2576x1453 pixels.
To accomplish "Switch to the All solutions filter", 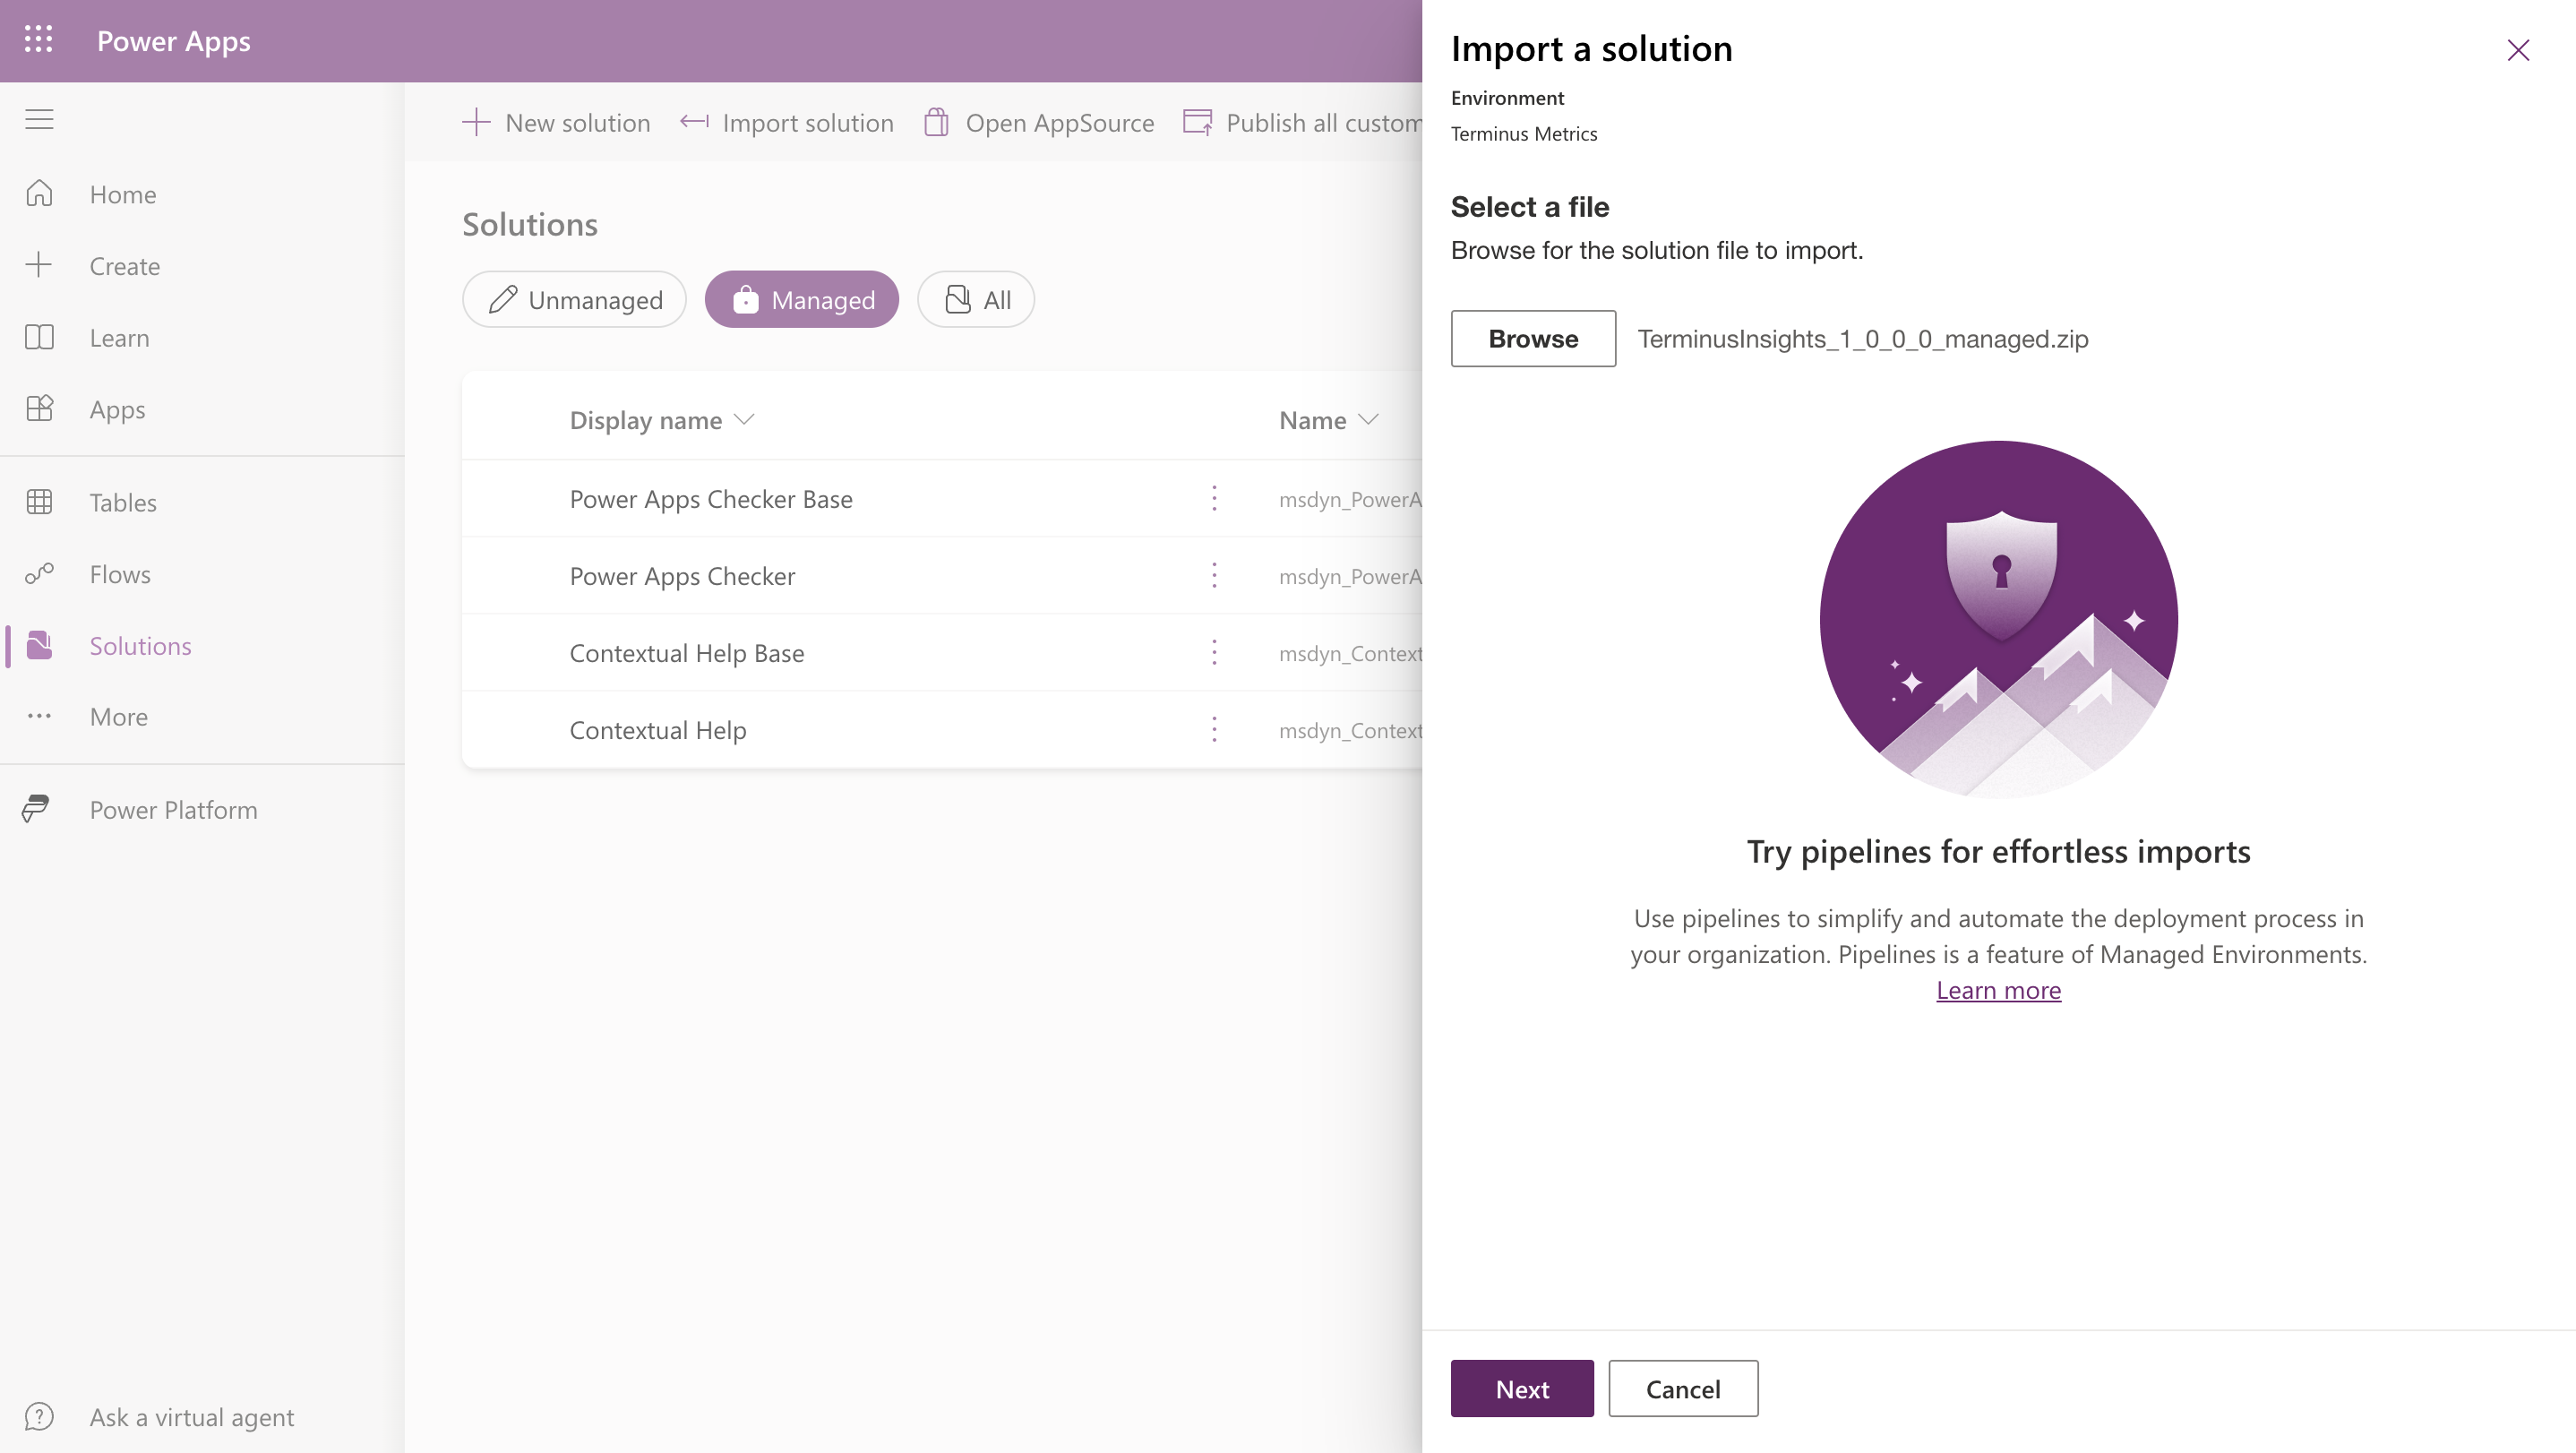I will 976,299.
